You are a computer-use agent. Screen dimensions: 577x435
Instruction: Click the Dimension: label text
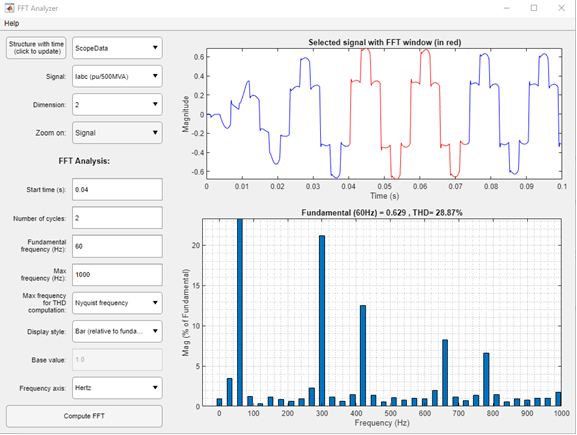(x=49, y=105)
